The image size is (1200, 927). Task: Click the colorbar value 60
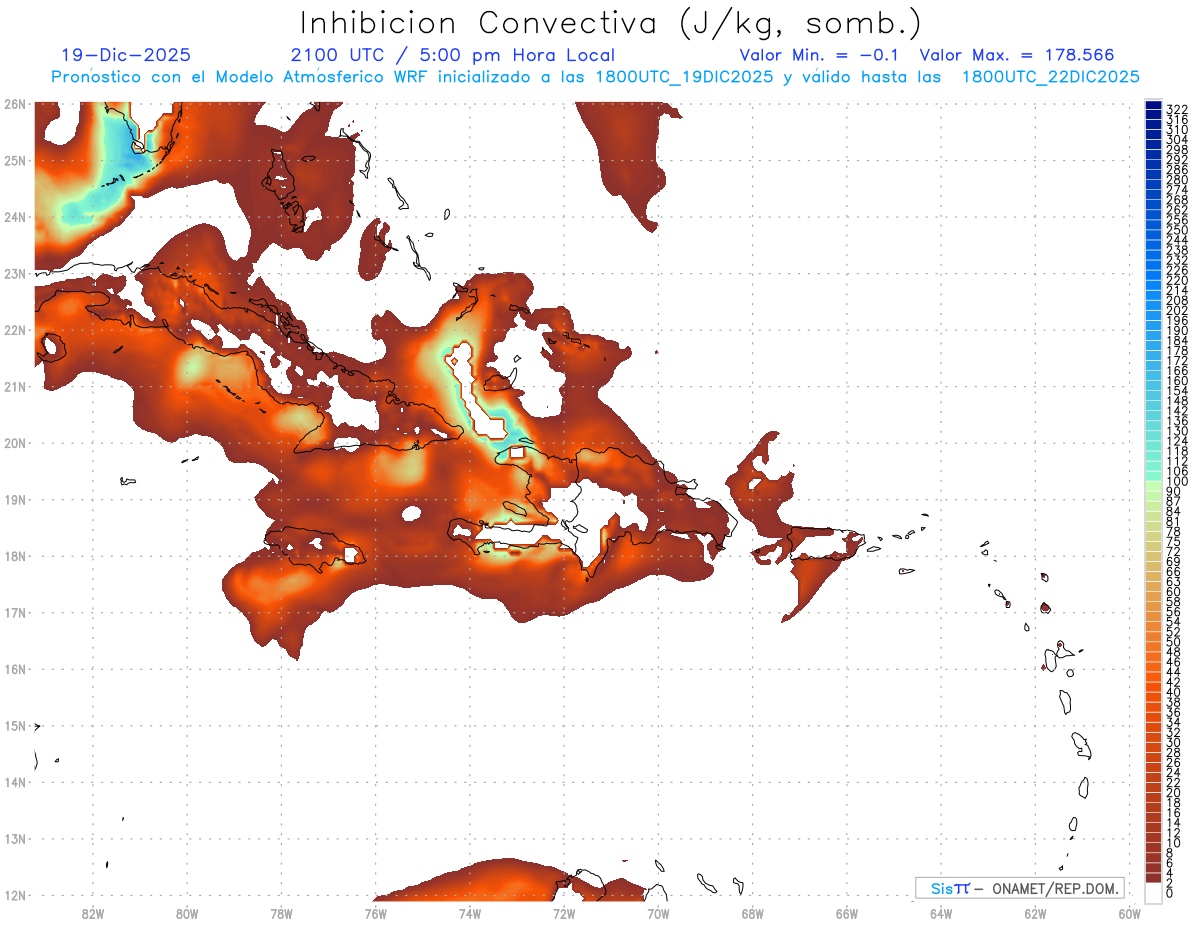point(1174,591)
